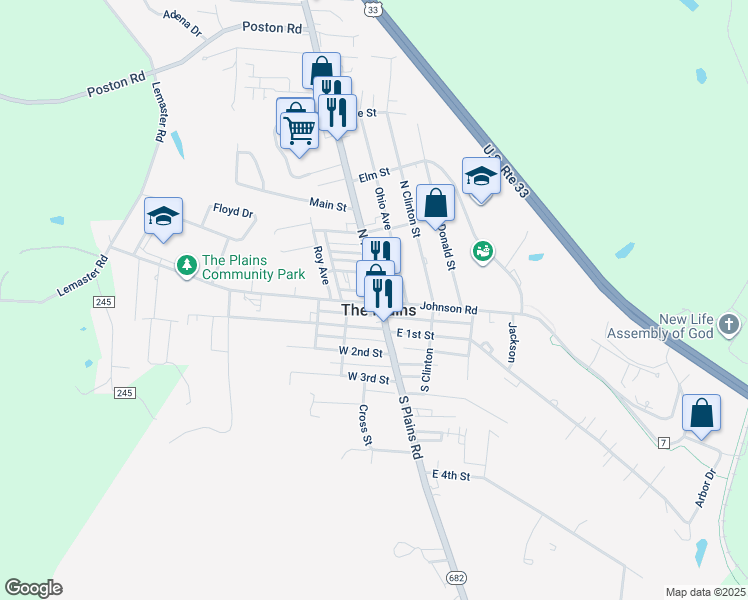Open the shopping bag marker near Donald St
The image size is (748, 600).
436,203
